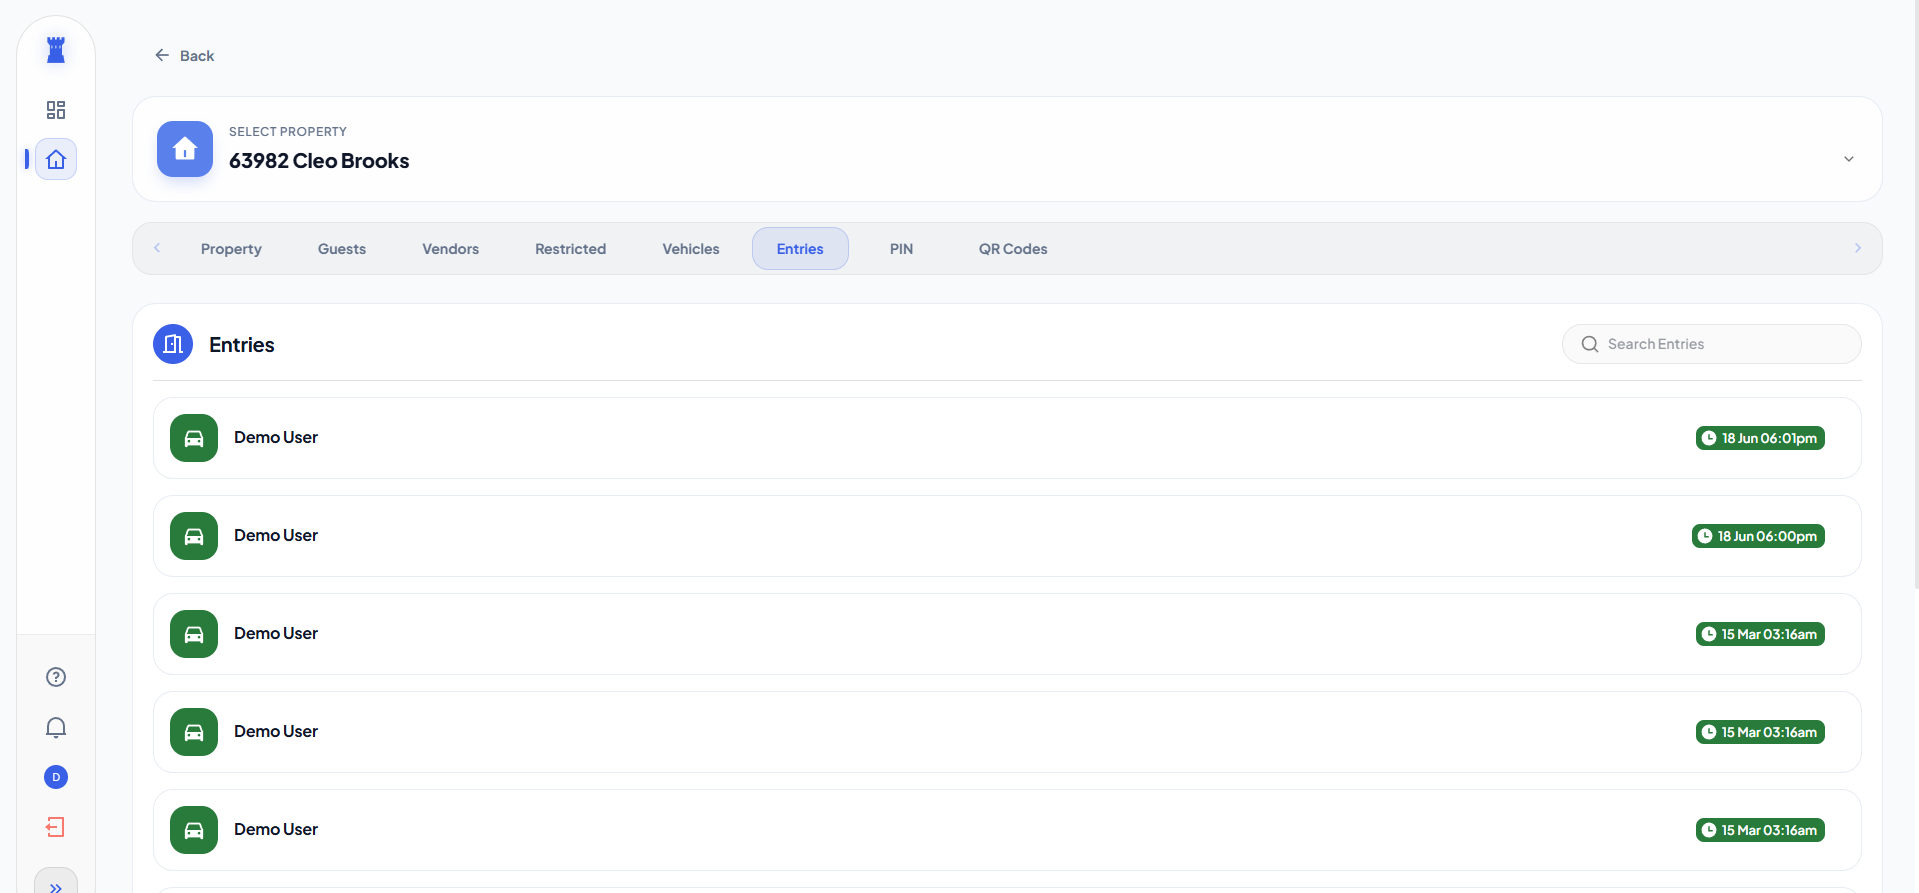This screenshot has width=1919, height=893.
Task: Click the car icon of 18 Jun 06:00pm entry
Action: pyautogui.click(x=194, y=536)
